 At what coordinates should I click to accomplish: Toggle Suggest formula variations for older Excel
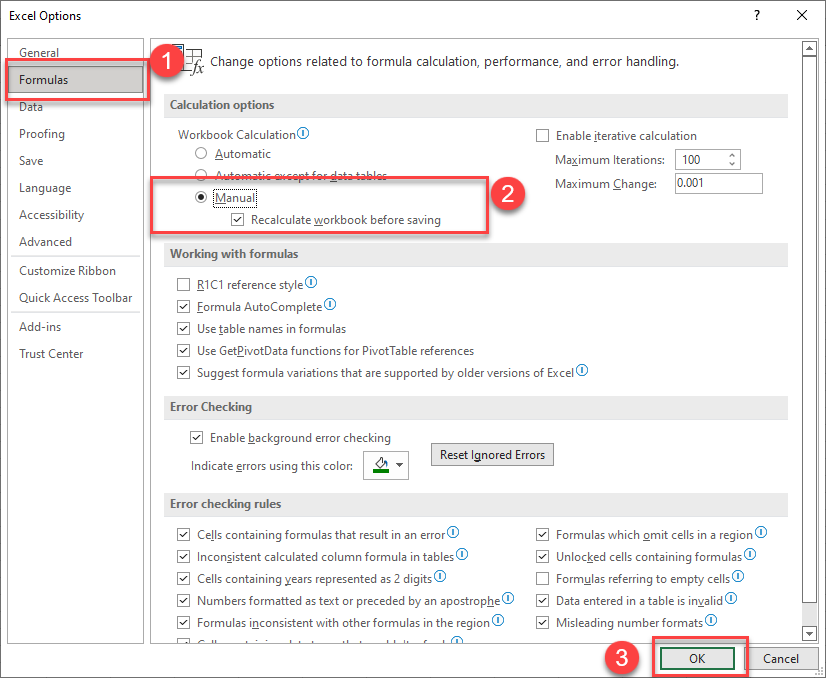point(183,373)
